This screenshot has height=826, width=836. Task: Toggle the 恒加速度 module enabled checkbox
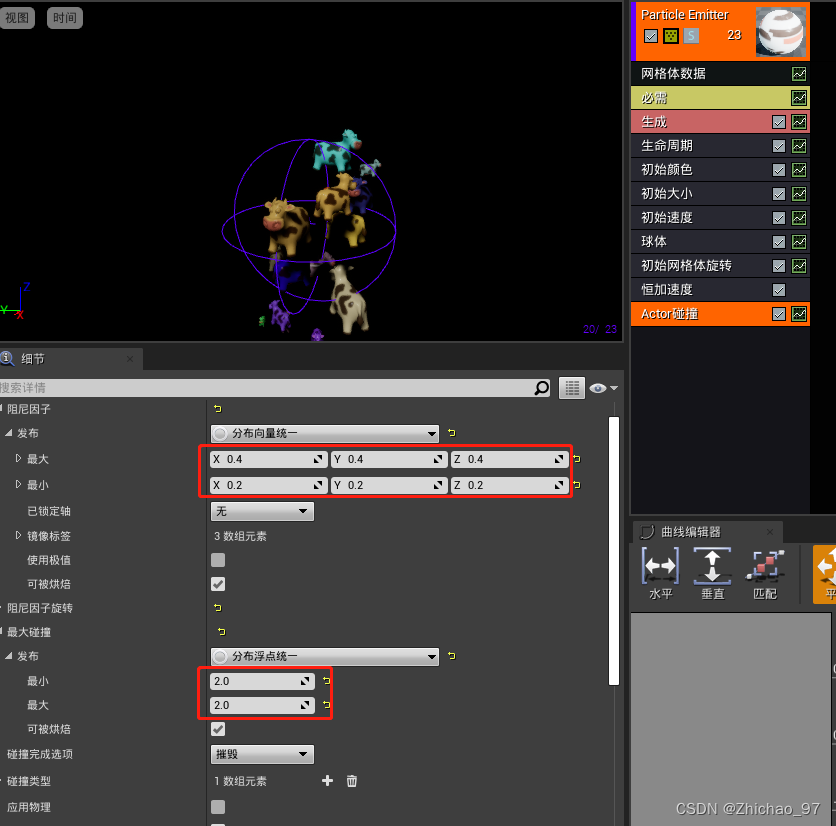pyautogui.click(x=778, y=290)
